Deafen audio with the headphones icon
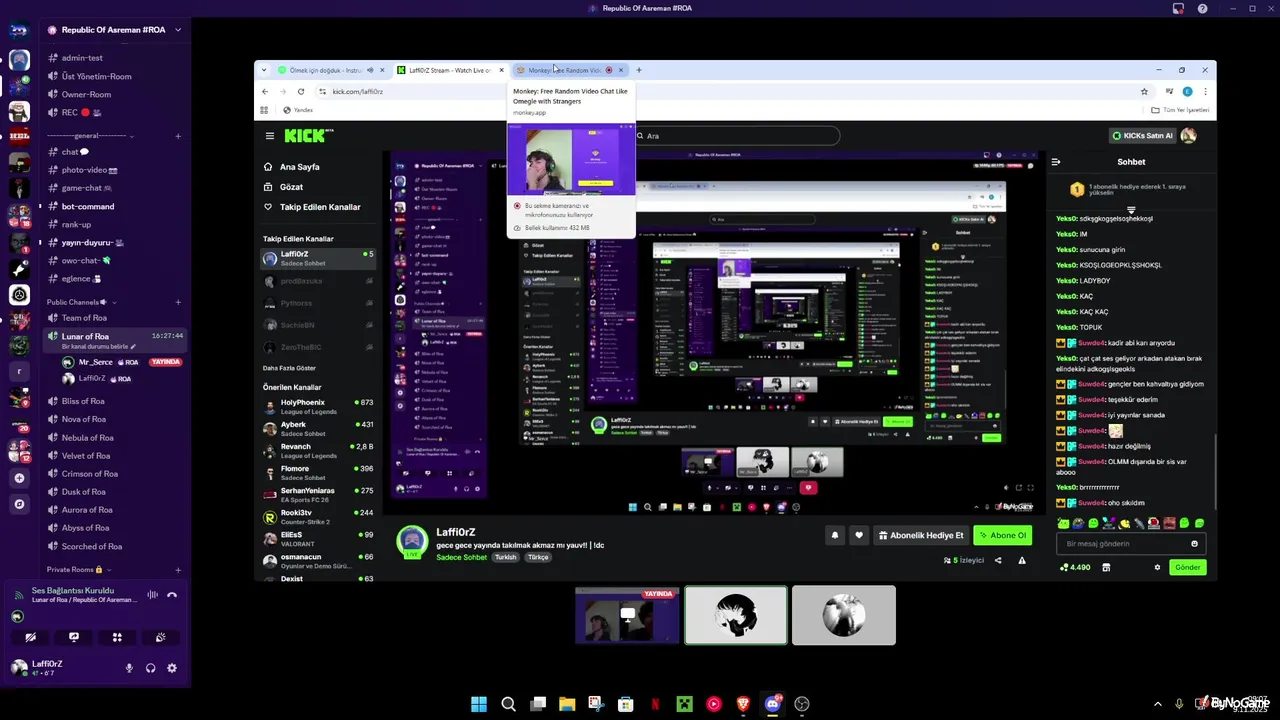The width and height of the screenshot is (1280, 720). pyautogui.click(x=150, y=668)
